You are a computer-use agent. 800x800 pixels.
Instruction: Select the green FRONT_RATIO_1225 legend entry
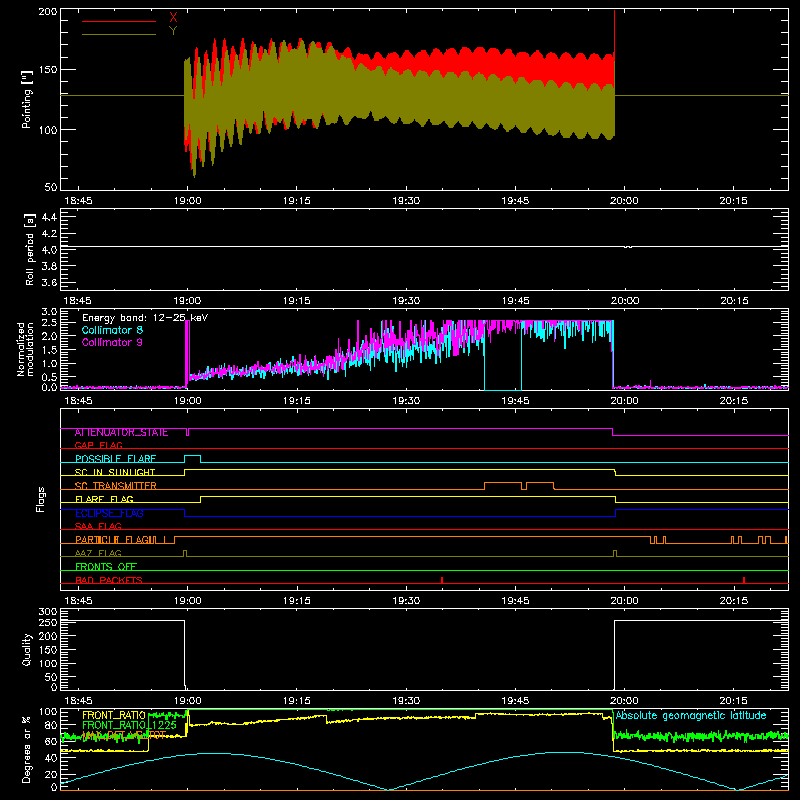[129, 725]
